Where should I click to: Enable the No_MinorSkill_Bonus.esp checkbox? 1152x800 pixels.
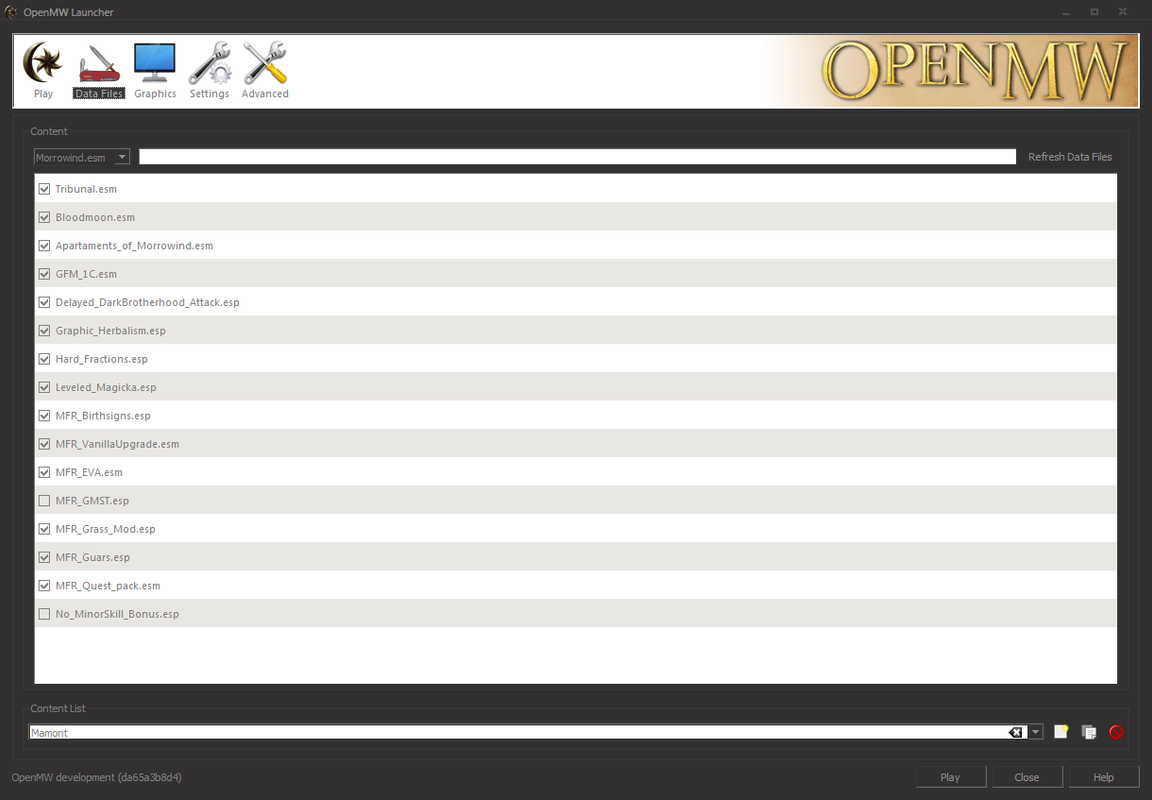click(44, 614)
